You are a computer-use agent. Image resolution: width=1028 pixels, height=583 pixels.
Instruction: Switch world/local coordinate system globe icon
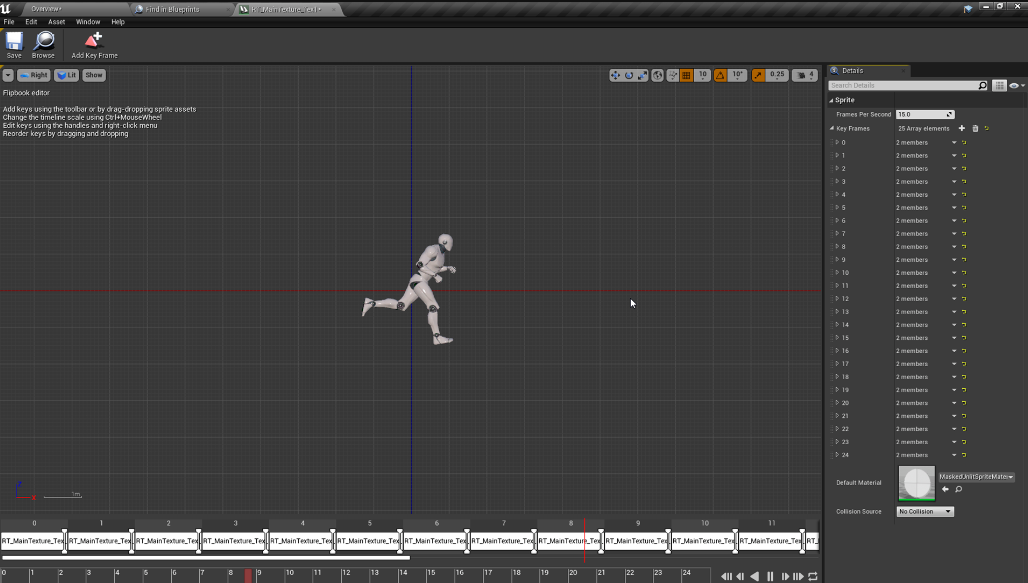pyautogui.click(x=658, y=75)
